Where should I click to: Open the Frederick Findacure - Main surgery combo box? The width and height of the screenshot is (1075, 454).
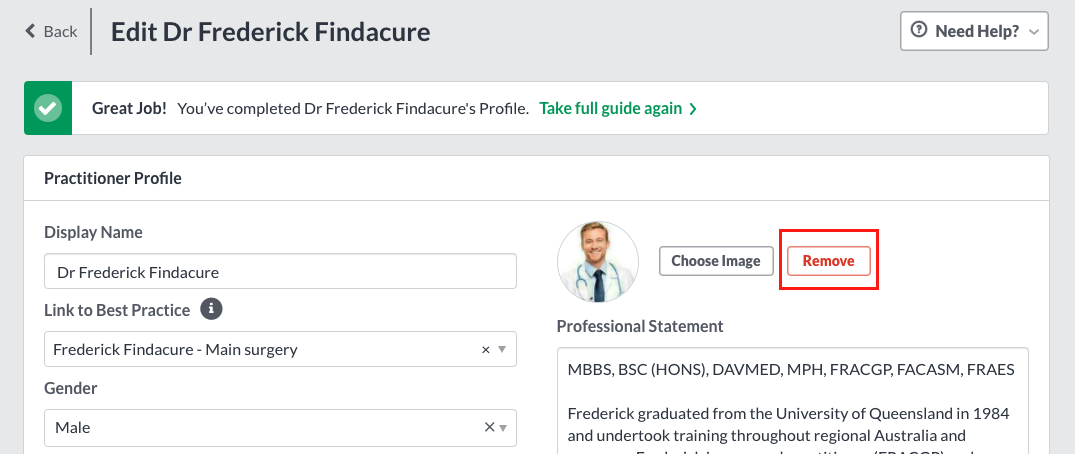click(x=280, y=350)
